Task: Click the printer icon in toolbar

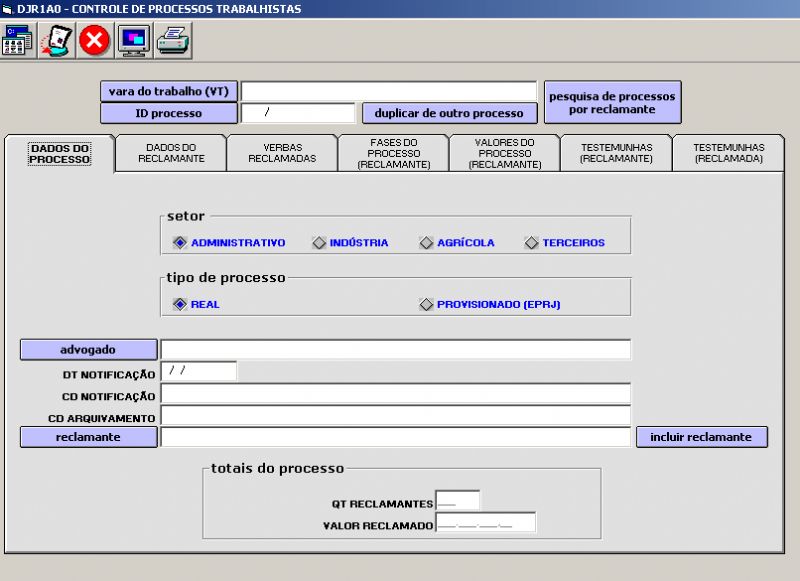Action: pyautogui.click(x=173, y=40)
